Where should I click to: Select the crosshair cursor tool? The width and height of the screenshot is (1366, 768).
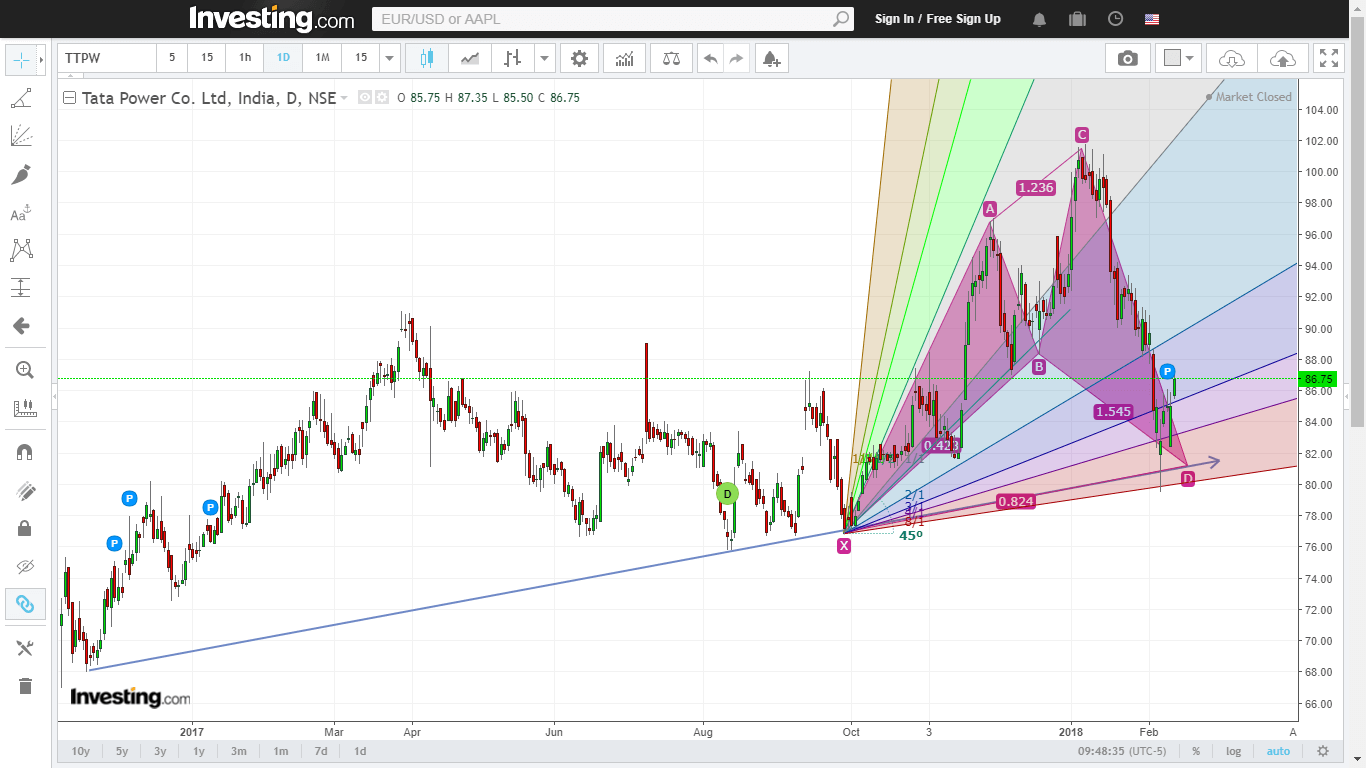click(x=20, y=60)
